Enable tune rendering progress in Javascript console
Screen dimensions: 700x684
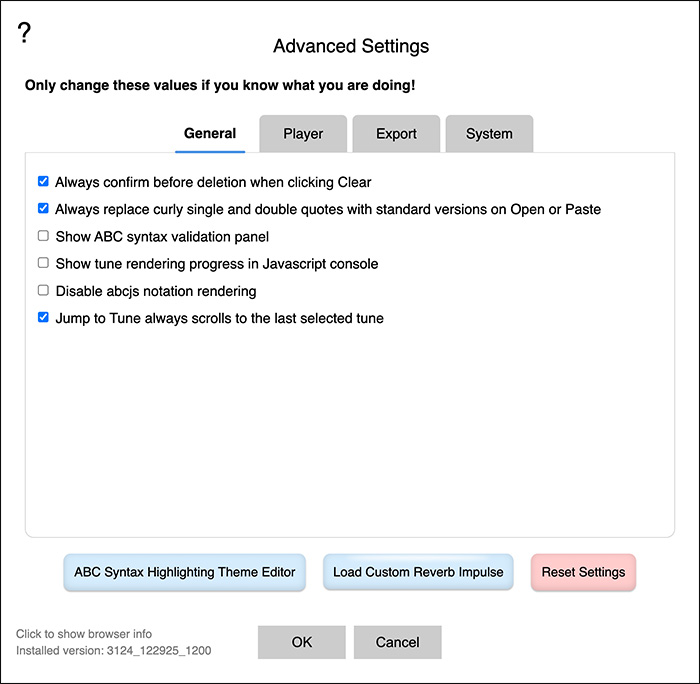point(43,264)
